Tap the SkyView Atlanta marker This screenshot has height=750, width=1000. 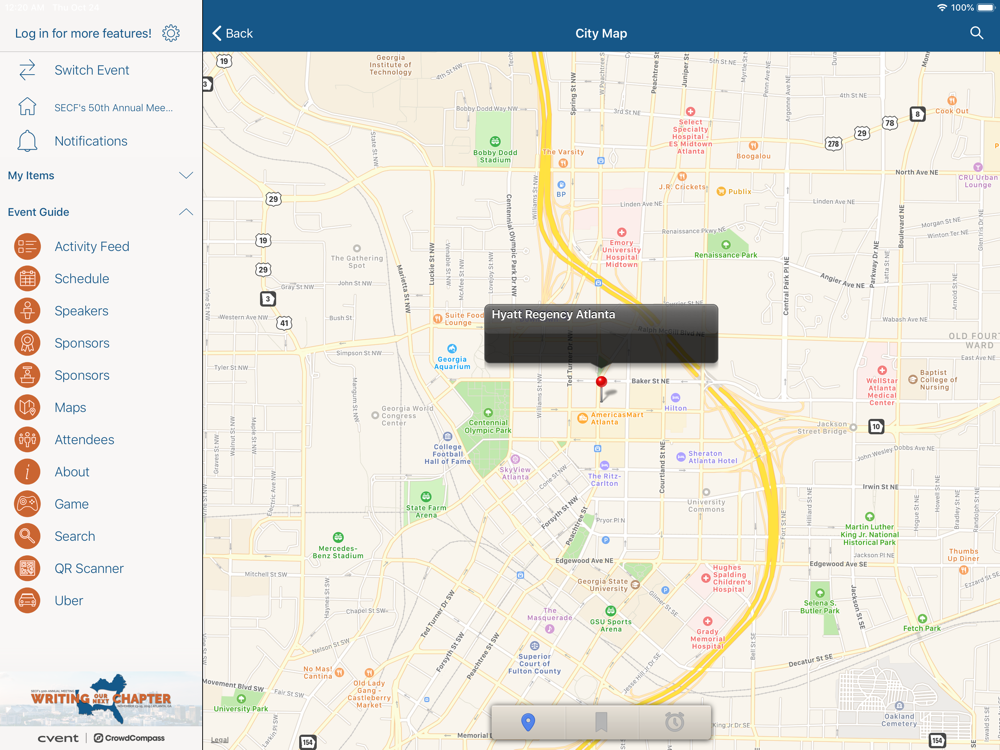tap(515, 459)
